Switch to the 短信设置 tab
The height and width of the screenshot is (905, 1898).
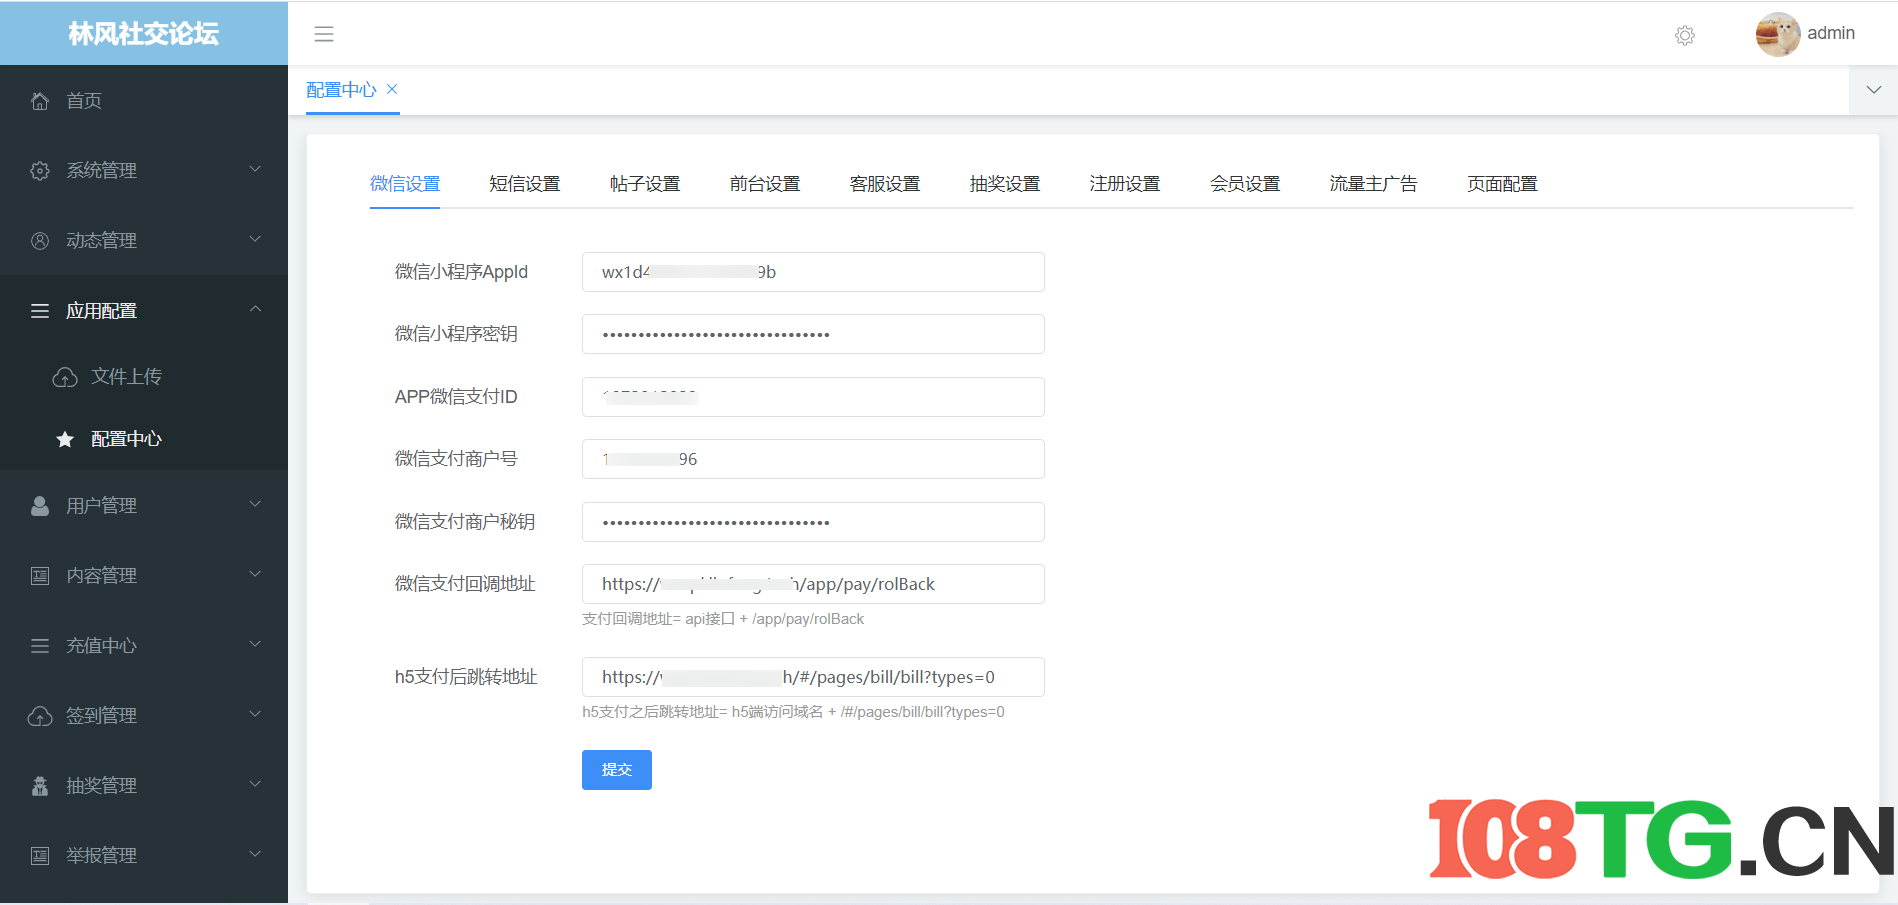point(524,183)
